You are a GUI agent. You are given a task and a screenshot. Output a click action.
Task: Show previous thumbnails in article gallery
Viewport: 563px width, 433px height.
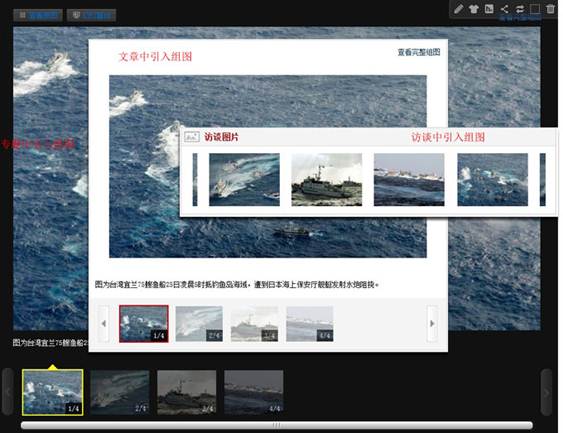pos(103,323)
